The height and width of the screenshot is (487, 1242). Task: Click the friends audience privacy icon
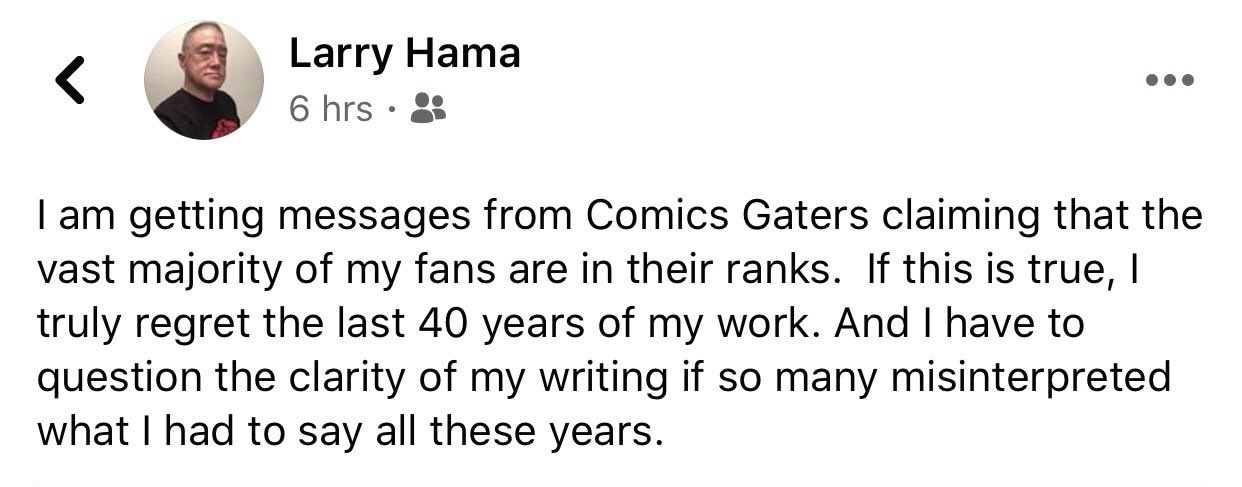coord(429,108)
